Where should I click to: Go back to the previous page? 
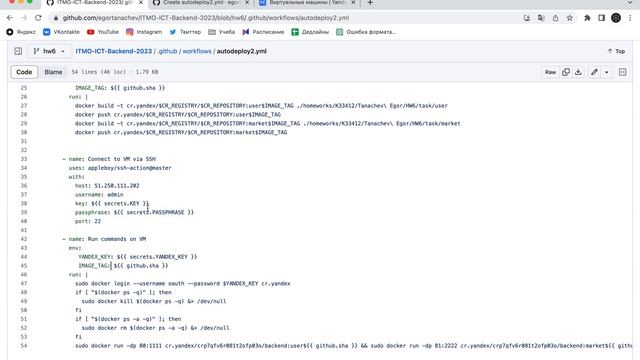coord(10,18)
